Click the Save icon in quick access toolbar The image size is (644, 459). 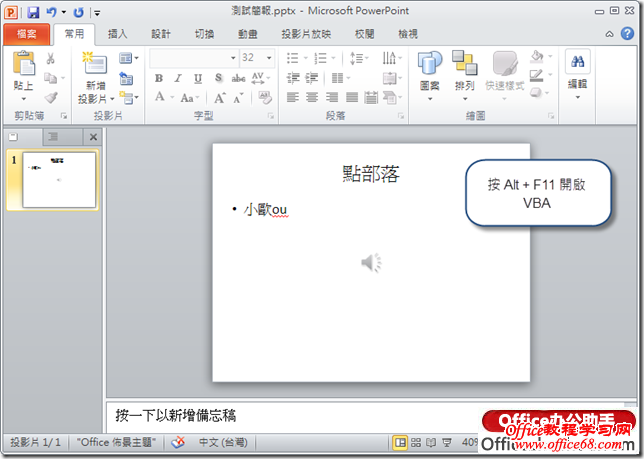pyautogui.click(x=33, y=12)
